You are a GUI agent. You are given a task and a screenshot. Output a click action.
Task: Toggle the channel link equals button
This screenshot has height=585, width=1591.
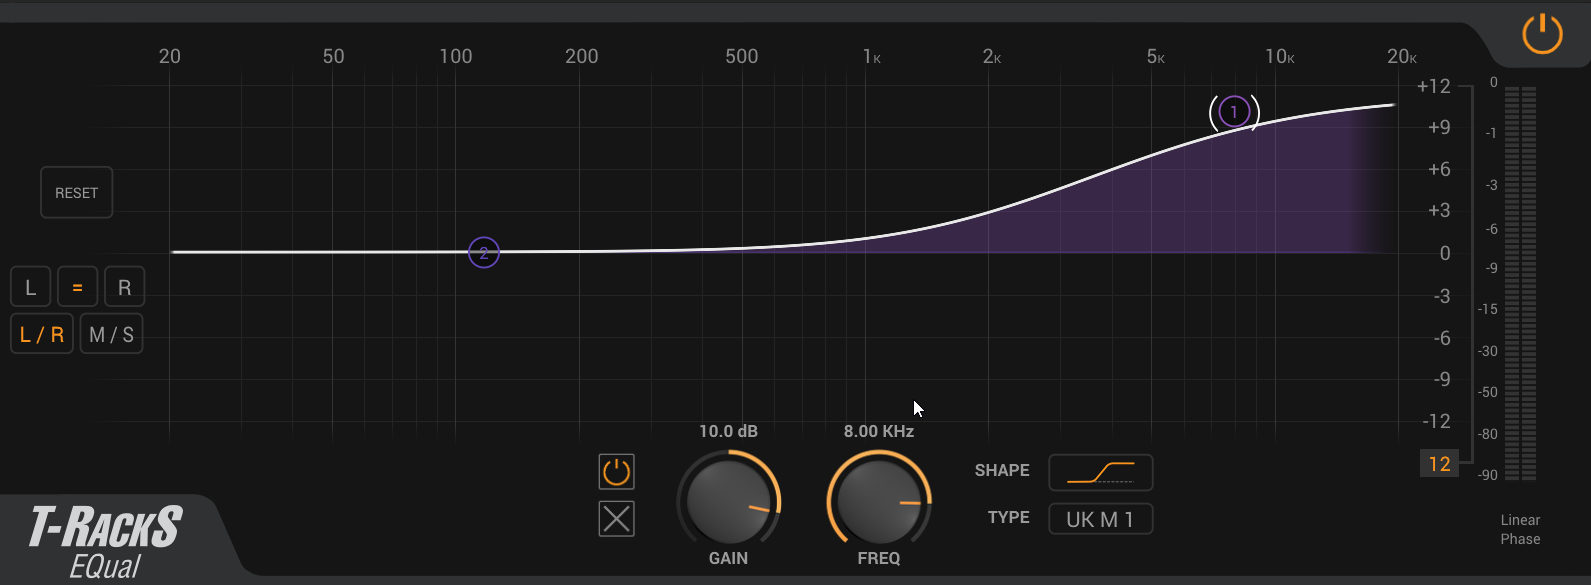77,288
